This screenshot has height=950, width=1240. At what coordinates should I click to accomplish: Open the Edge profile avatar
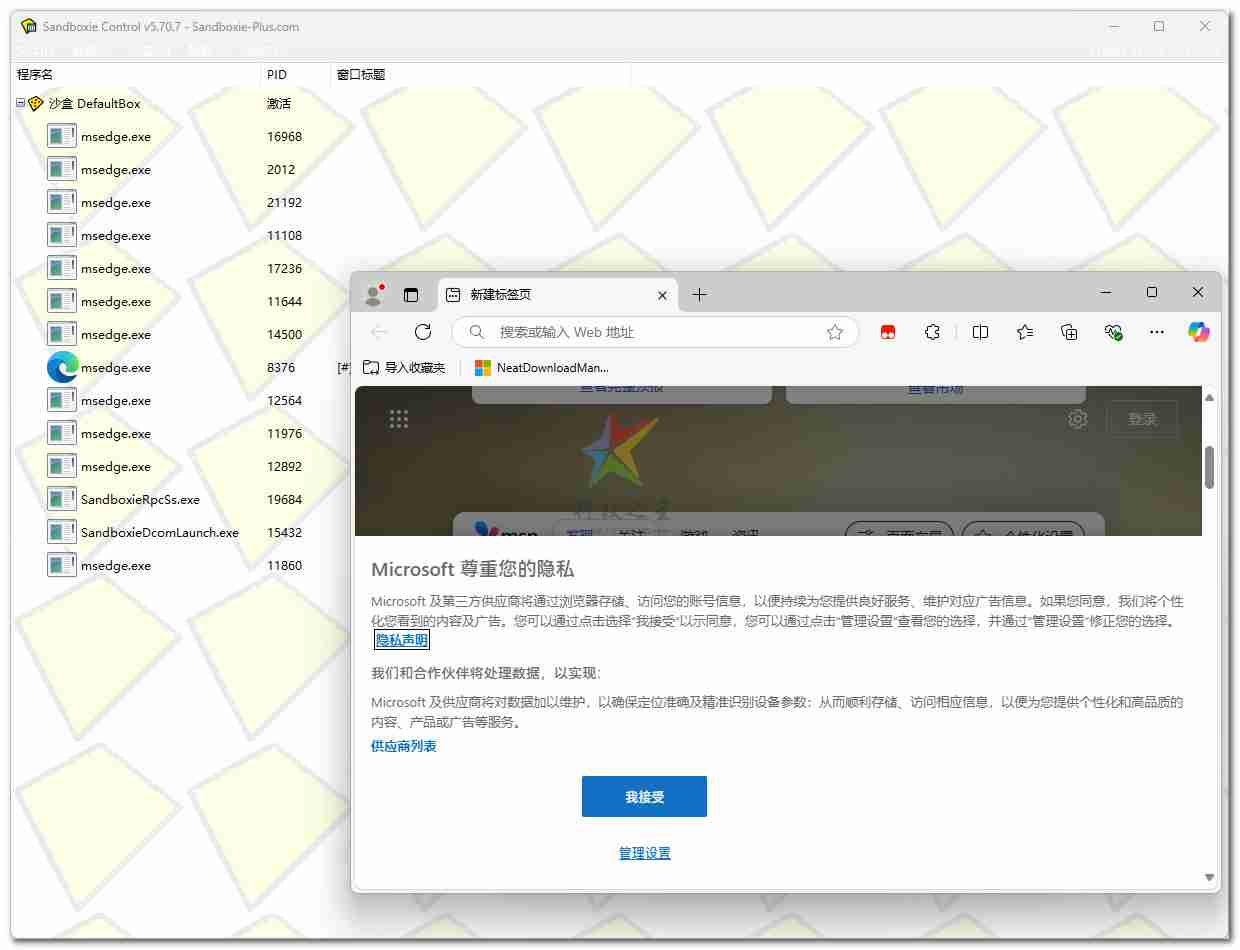374,294
